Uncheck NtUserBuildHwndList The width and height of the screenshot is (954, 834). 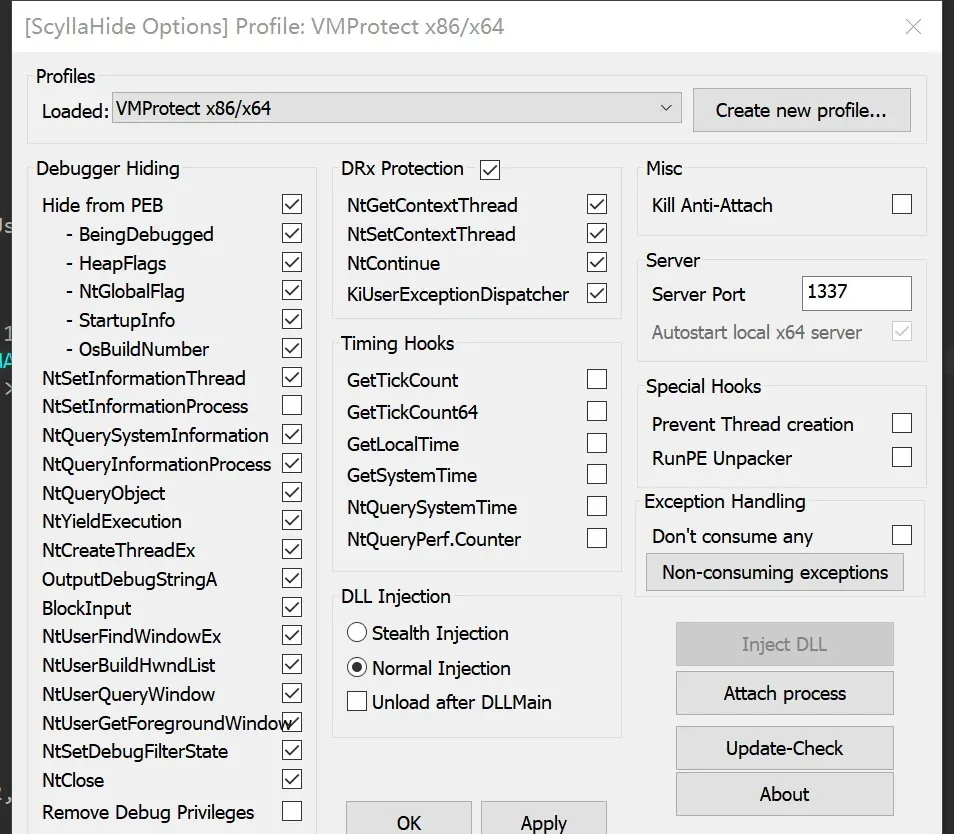(292, 664)
